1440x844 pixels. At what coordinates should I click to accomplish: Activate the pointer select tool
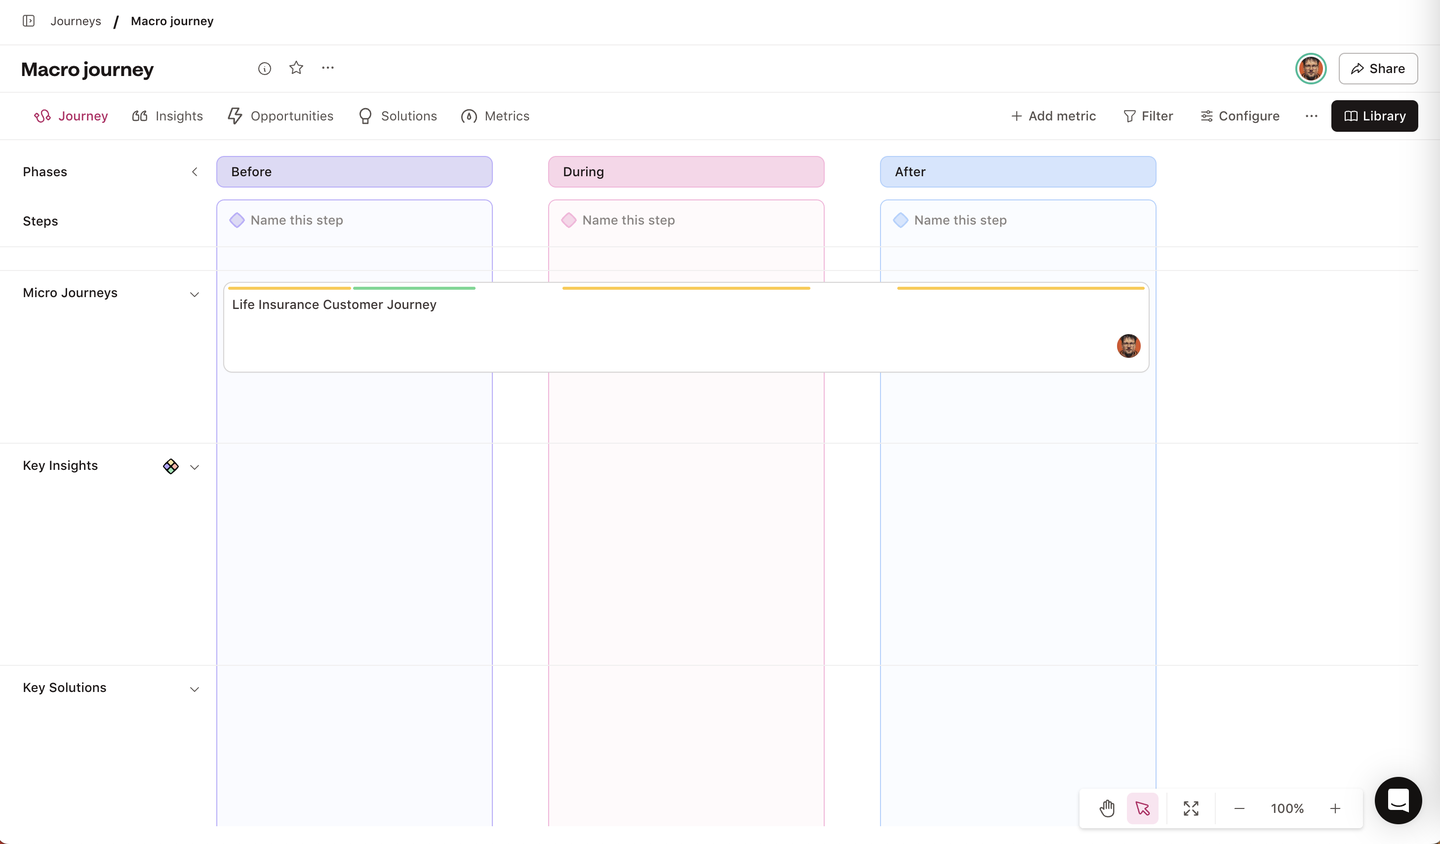(x=1143, y=809)
